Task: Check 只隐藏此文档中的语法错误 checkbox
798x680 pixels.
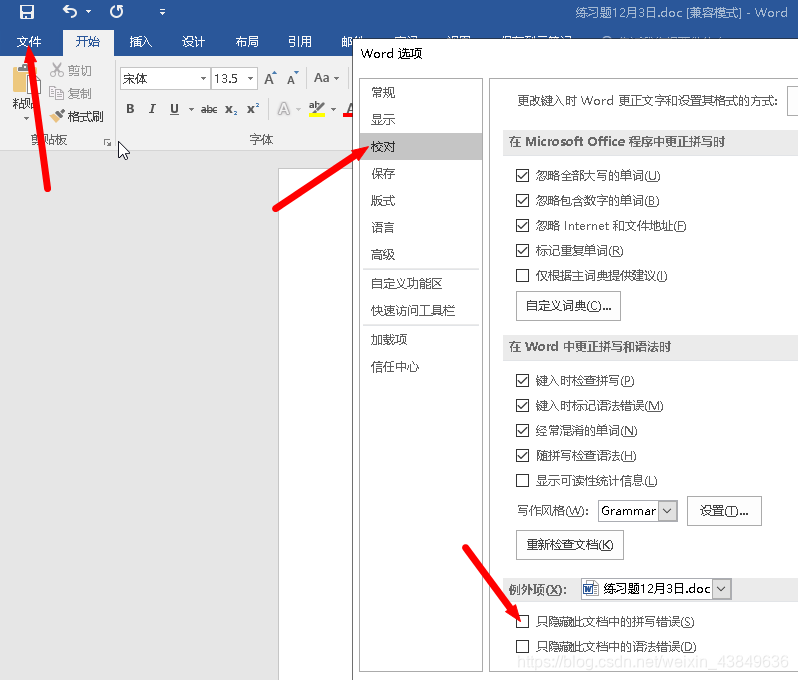Action: tap(522, 646)
